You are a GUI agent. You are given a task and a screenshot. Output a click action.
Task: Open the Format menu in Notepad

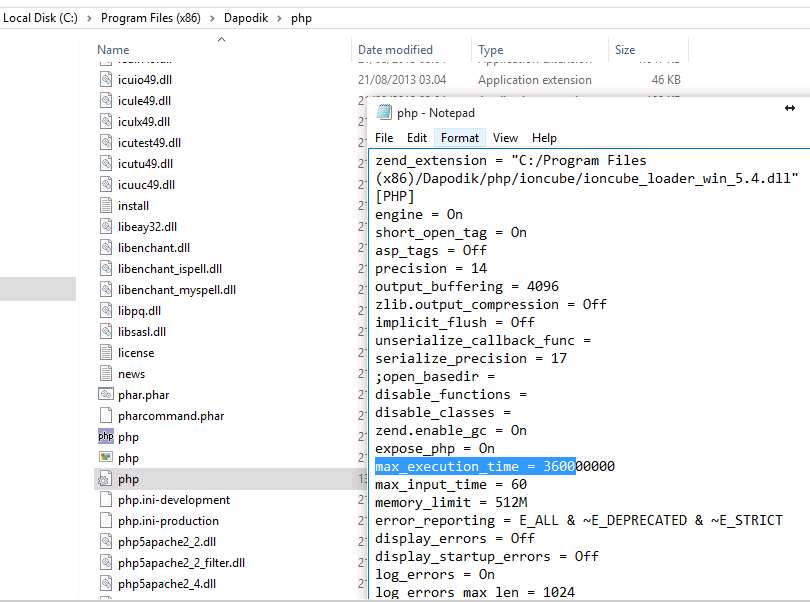(459, 138)
